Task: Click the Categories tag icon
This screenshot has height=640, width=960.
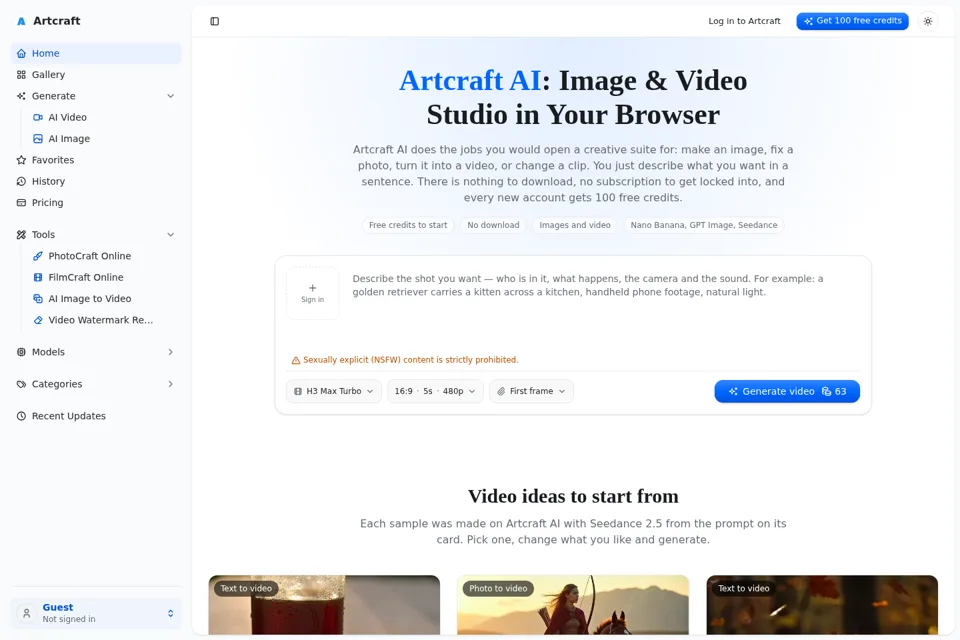Action: tap(21, 384)
